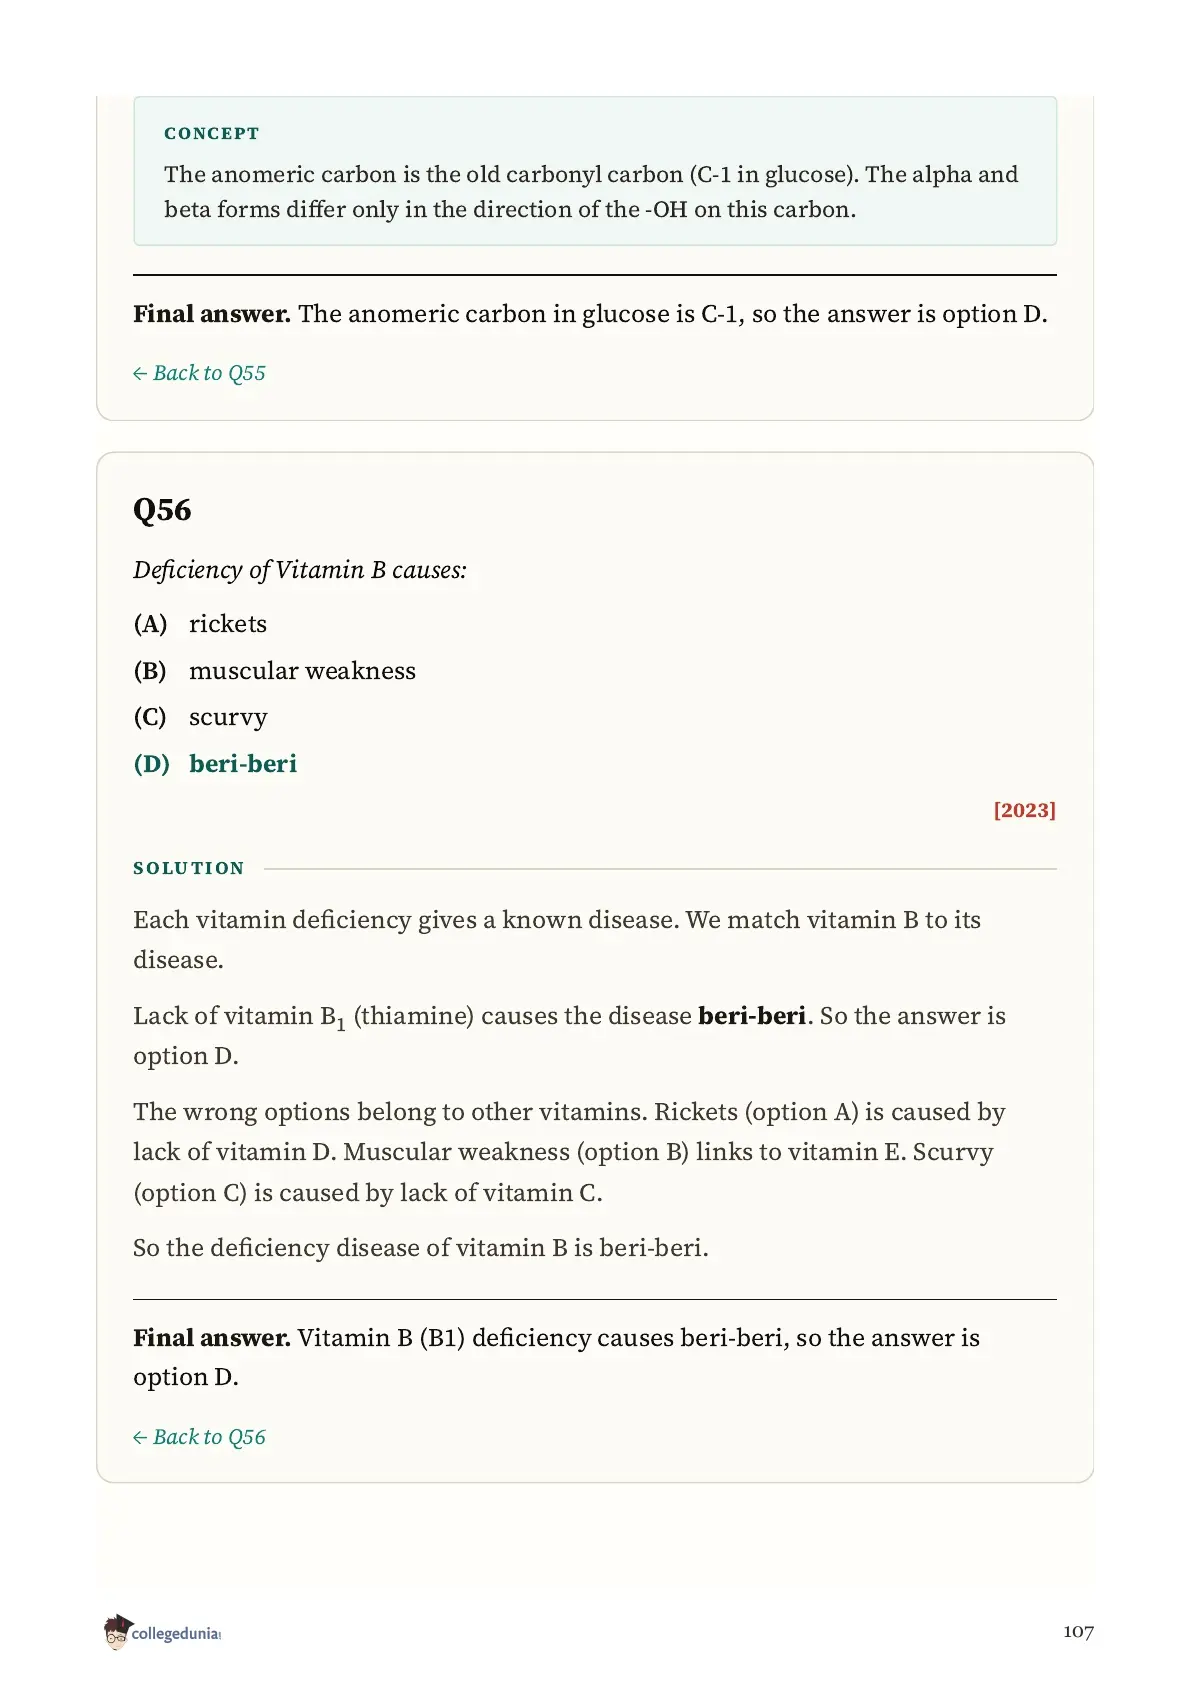Click the [2023] year tag
The height and width of the screenshot is (1684, 1190).
point(1024,810)
